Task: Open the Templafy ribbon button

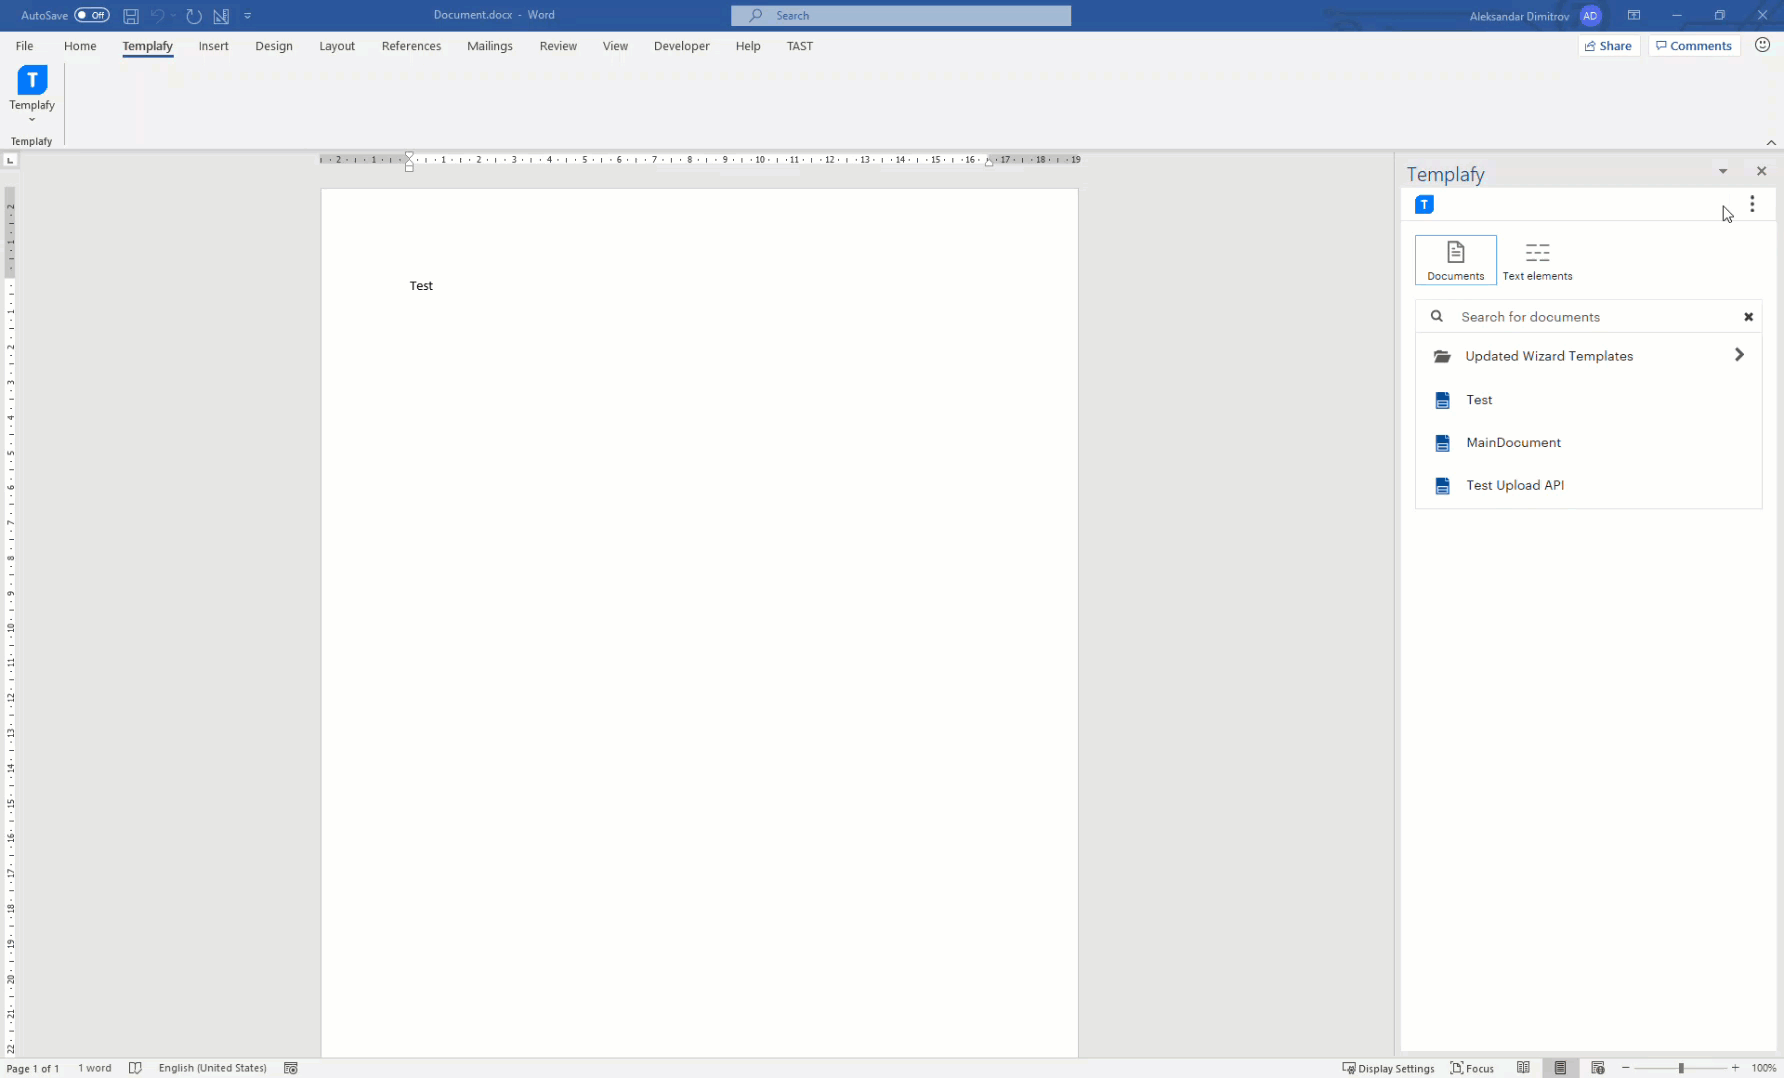Action: point(32,94)
